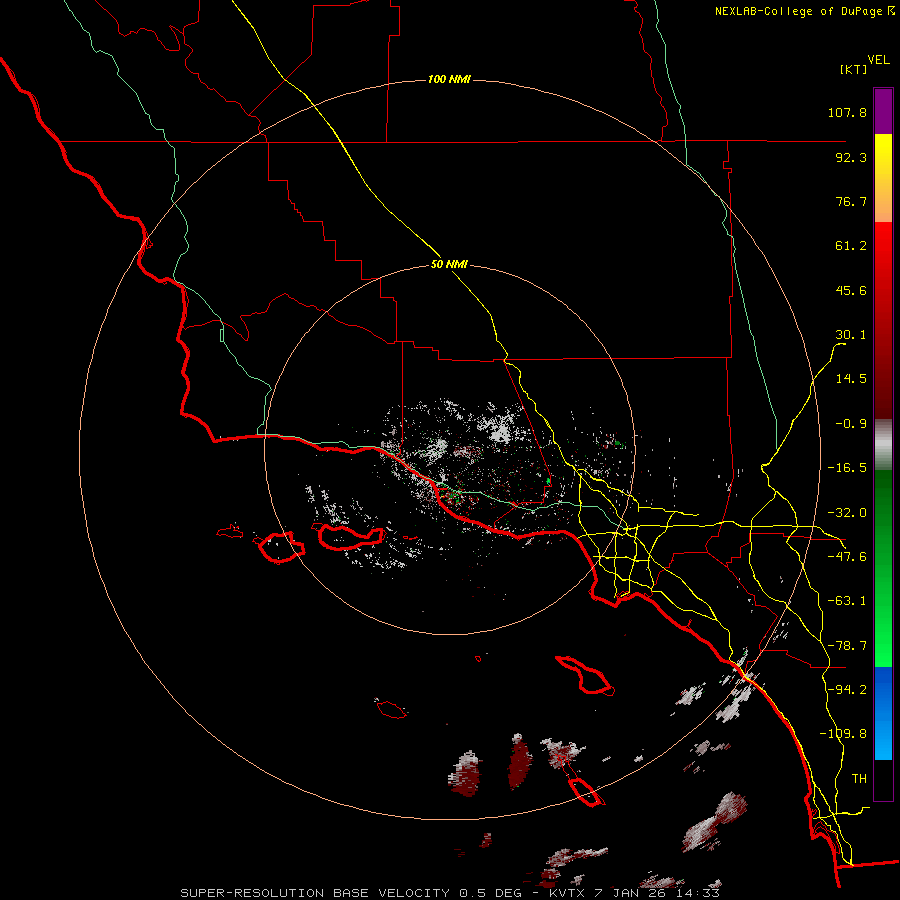This screenshot has width=900, height=900.
Task: Click the 61.2 velocity scale value
Action: (851, 246)
